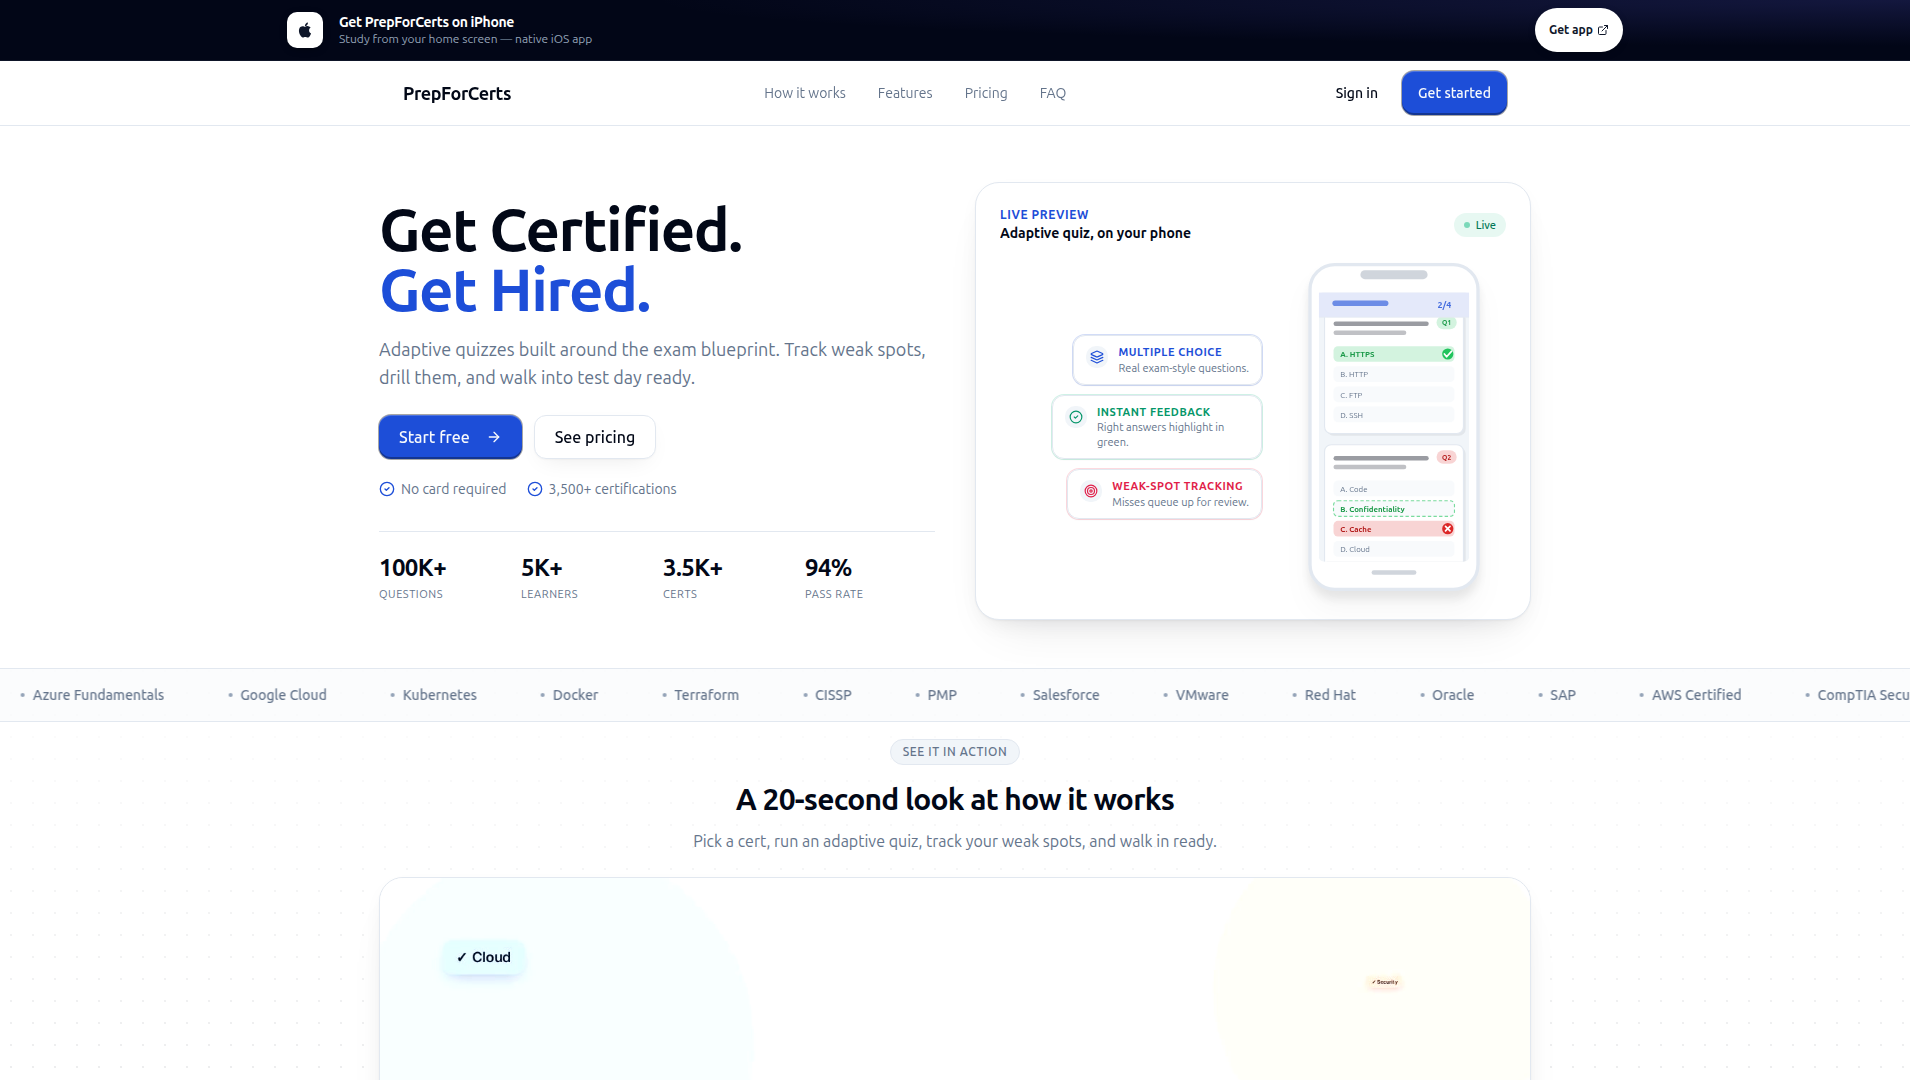This screenshot has width=1910, height=1080.
Task: Click the Get app button
Action: 1578,30
